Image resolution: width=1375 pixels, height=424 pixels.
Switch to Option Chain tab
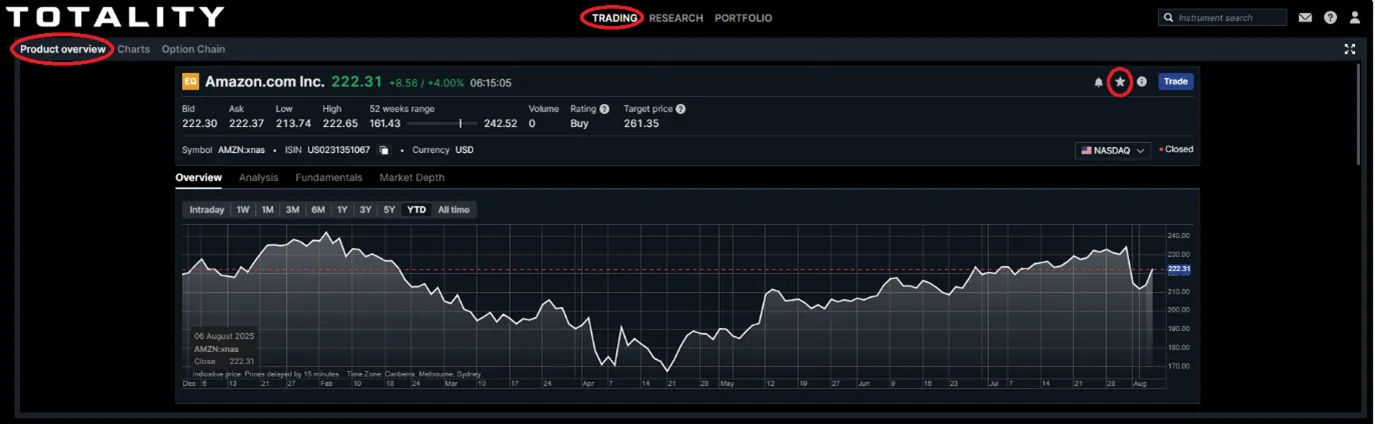click(x=193, y=49)
